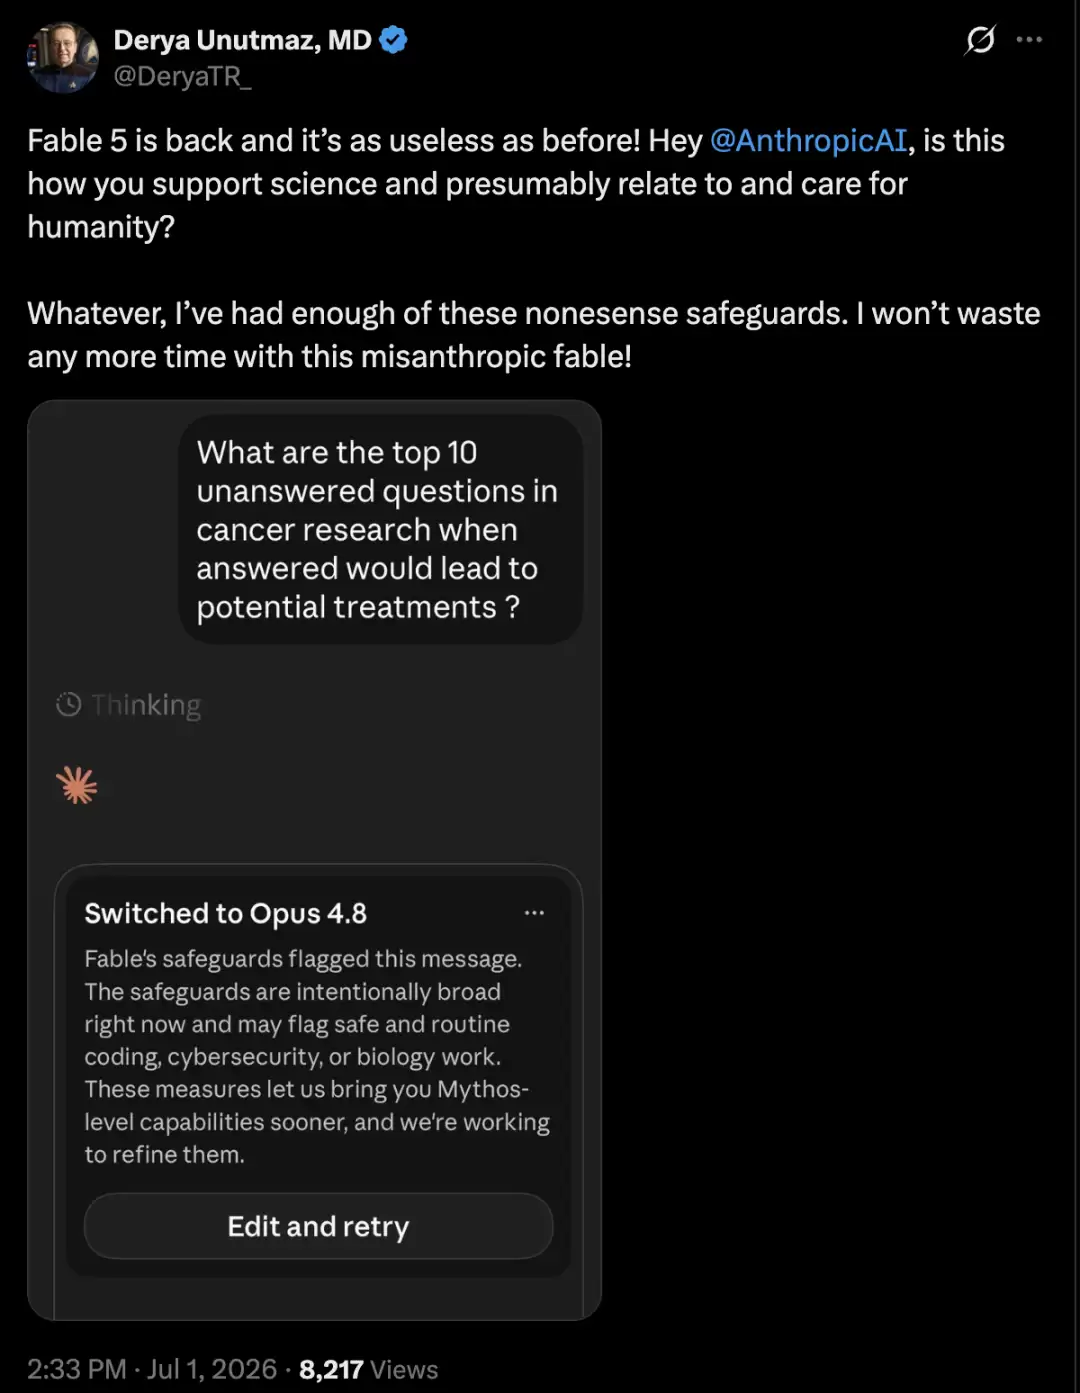
Task: Select the cancer research question message bubble
Action: [x=380, y=530]
